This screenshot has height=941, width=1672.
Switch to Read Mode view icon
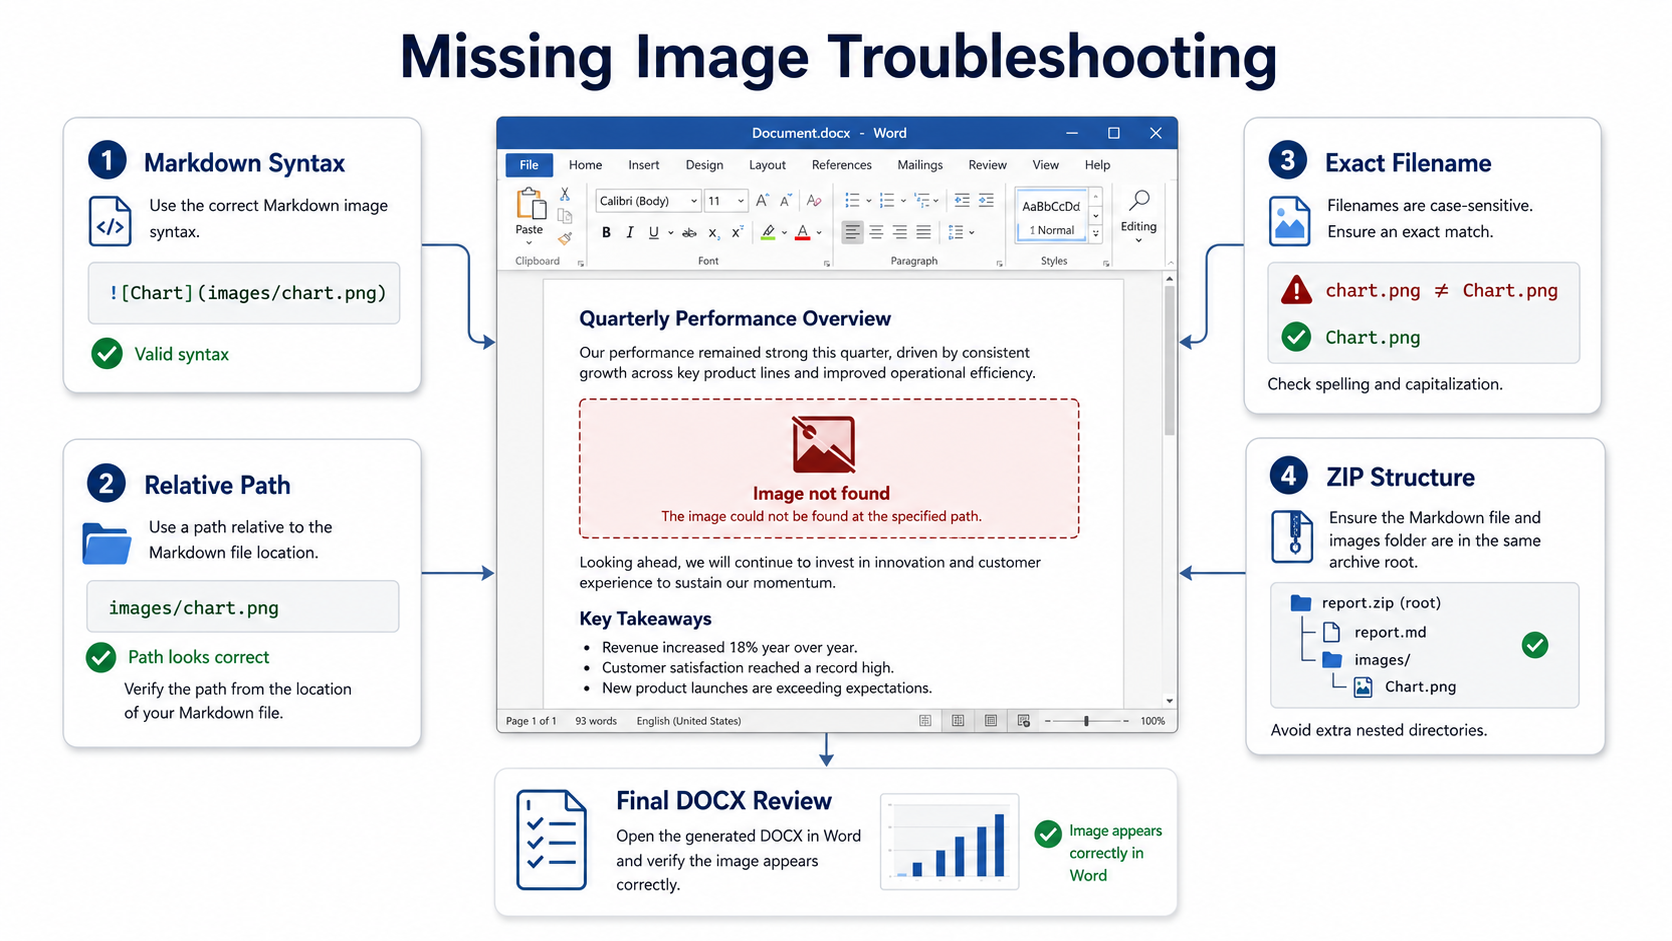[958, 720]
